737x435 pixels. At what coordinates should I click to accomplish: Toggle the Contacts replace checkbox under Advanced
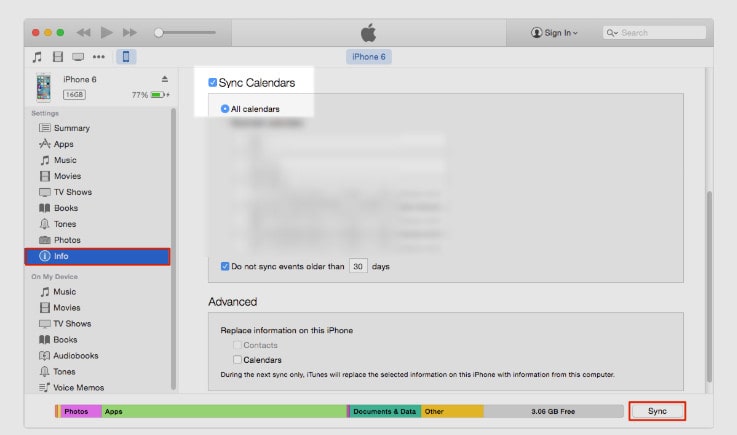pos(237,345)
